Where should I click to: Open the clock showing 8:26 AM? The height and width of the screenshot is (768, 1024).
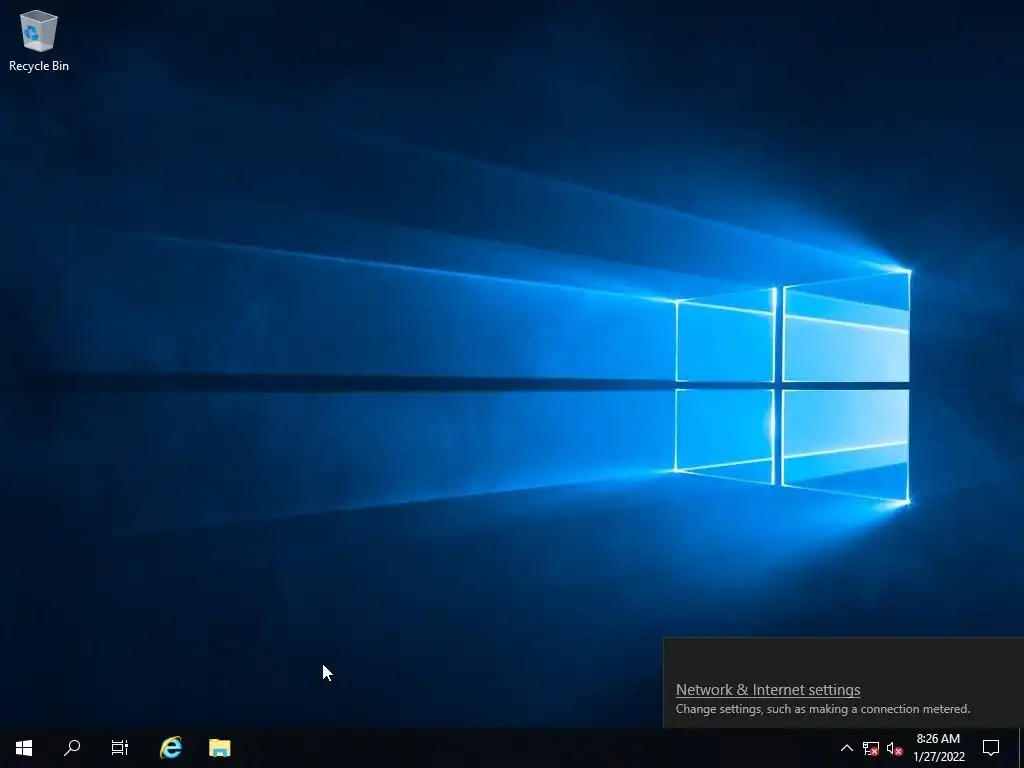tap(938, 748)
